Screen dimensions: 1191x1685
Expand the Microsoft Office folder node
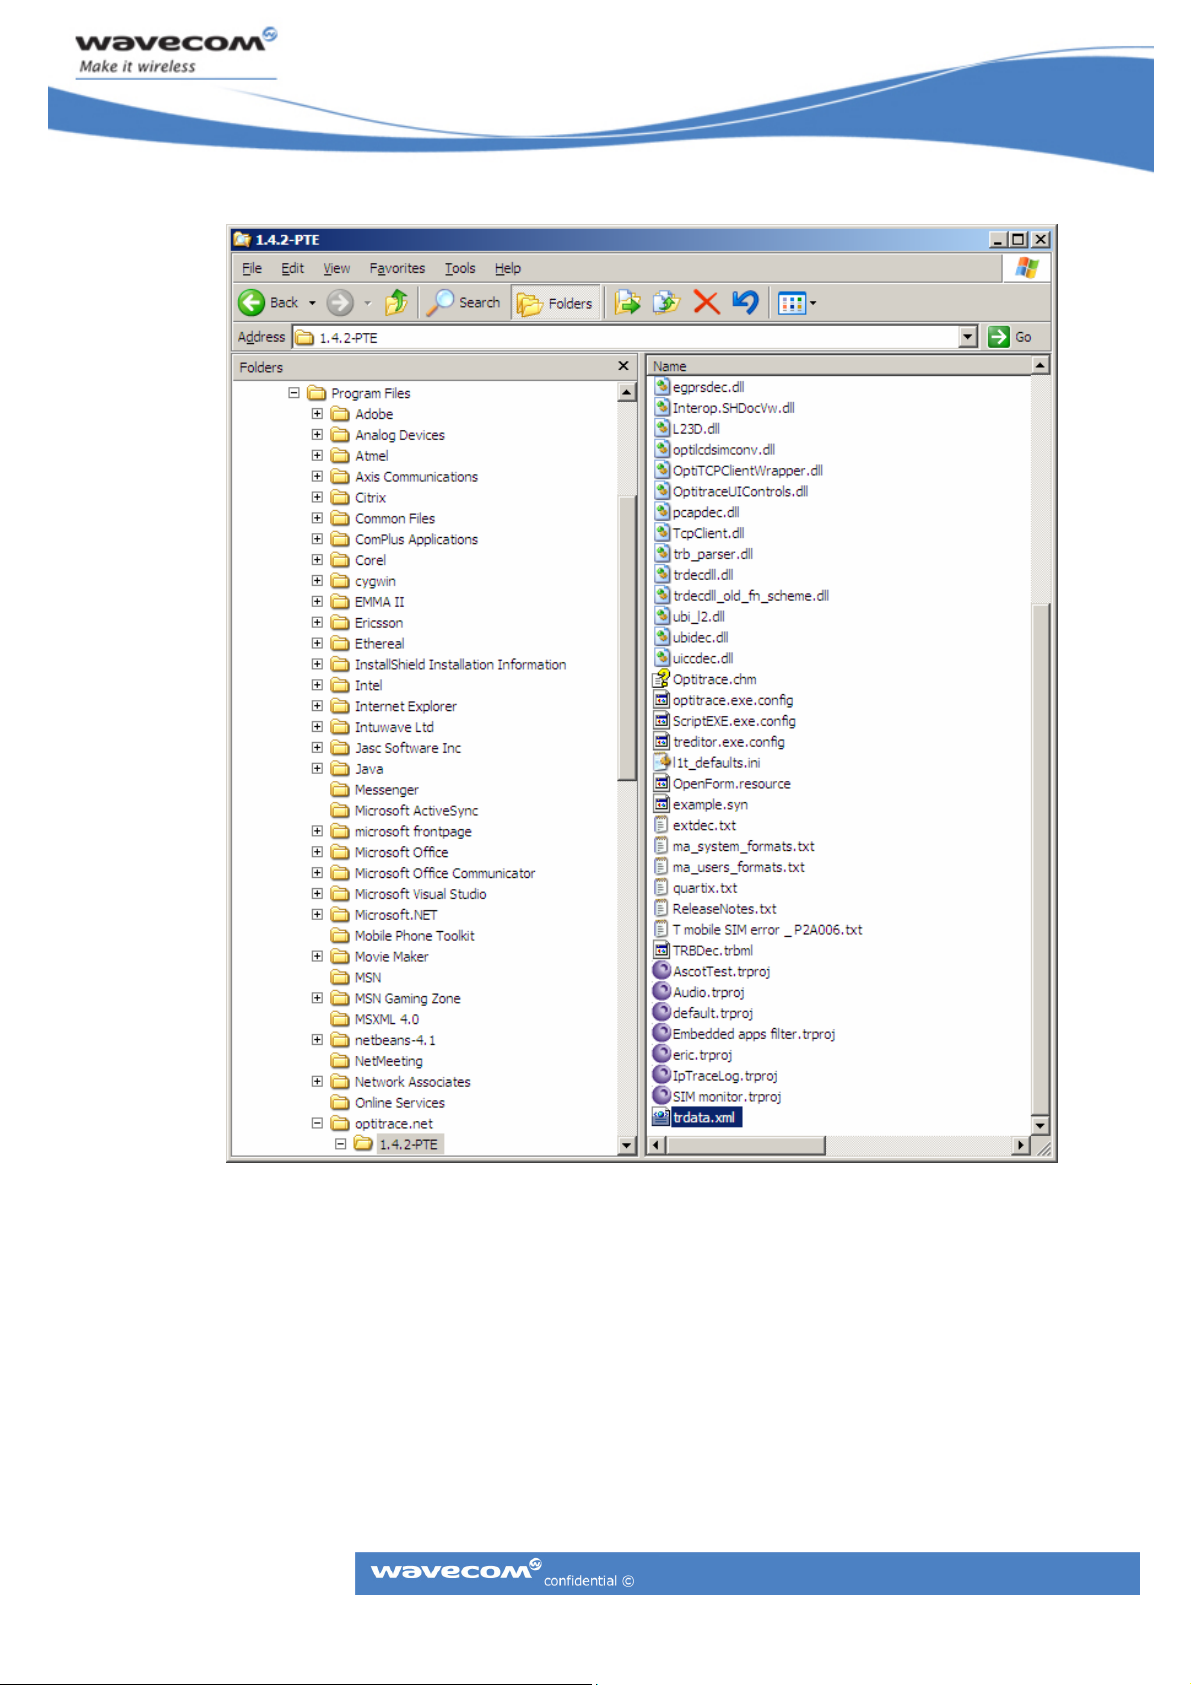317,852
